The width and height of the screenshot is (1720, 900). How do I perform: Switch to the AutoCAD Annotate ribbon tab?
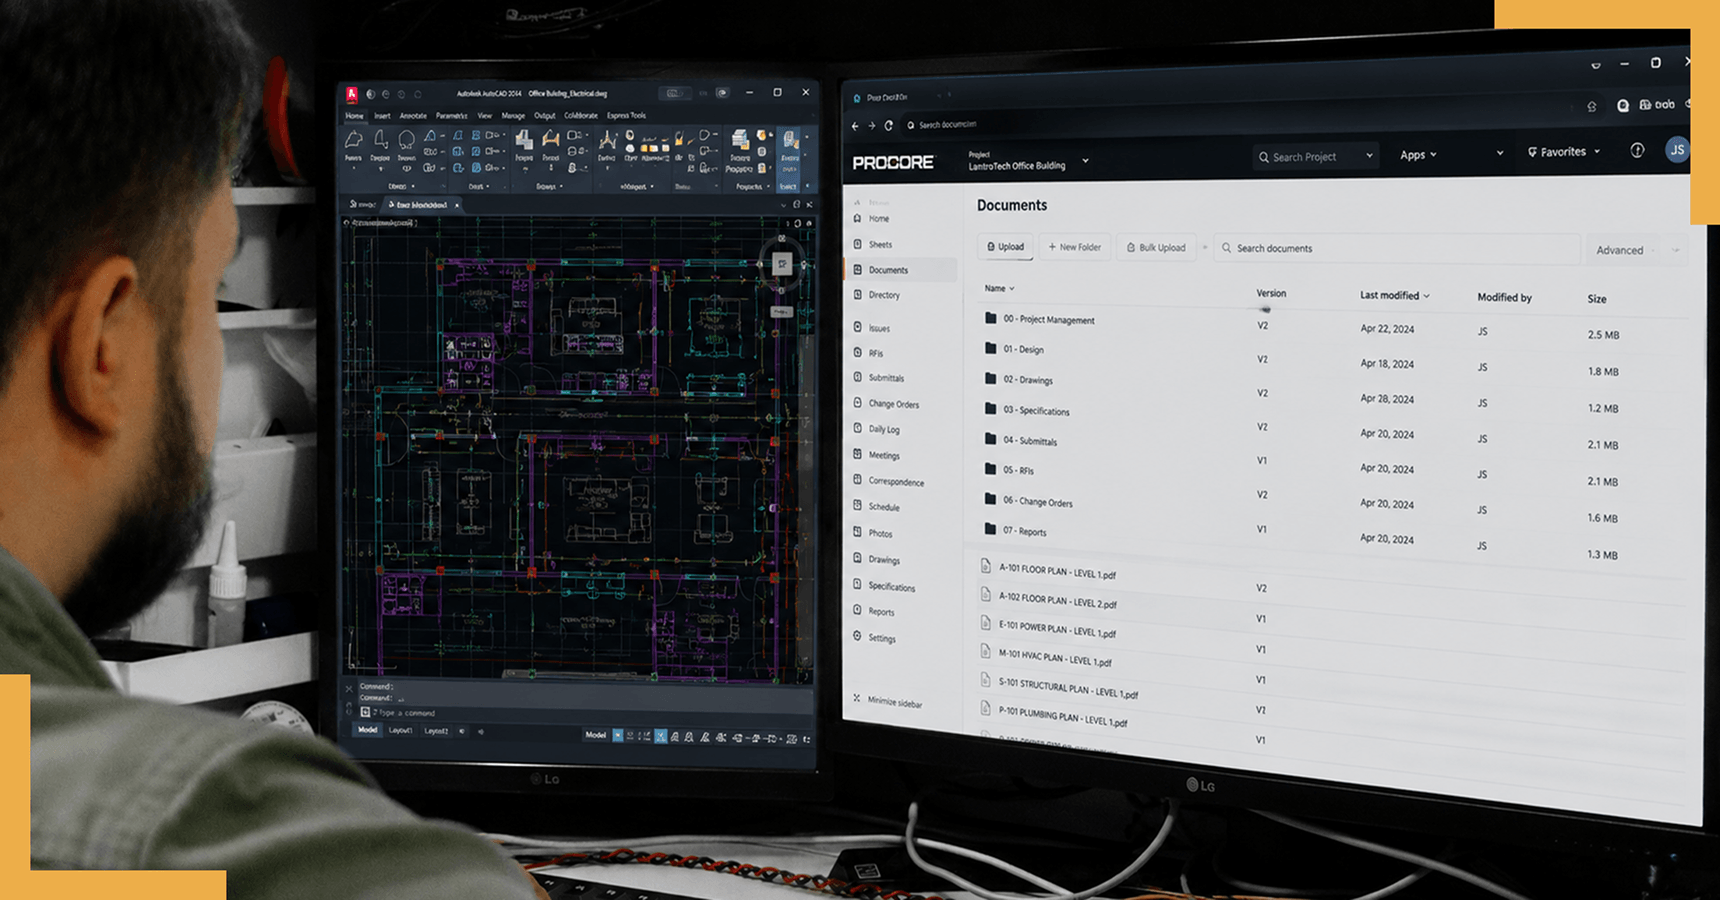(413, 116)
